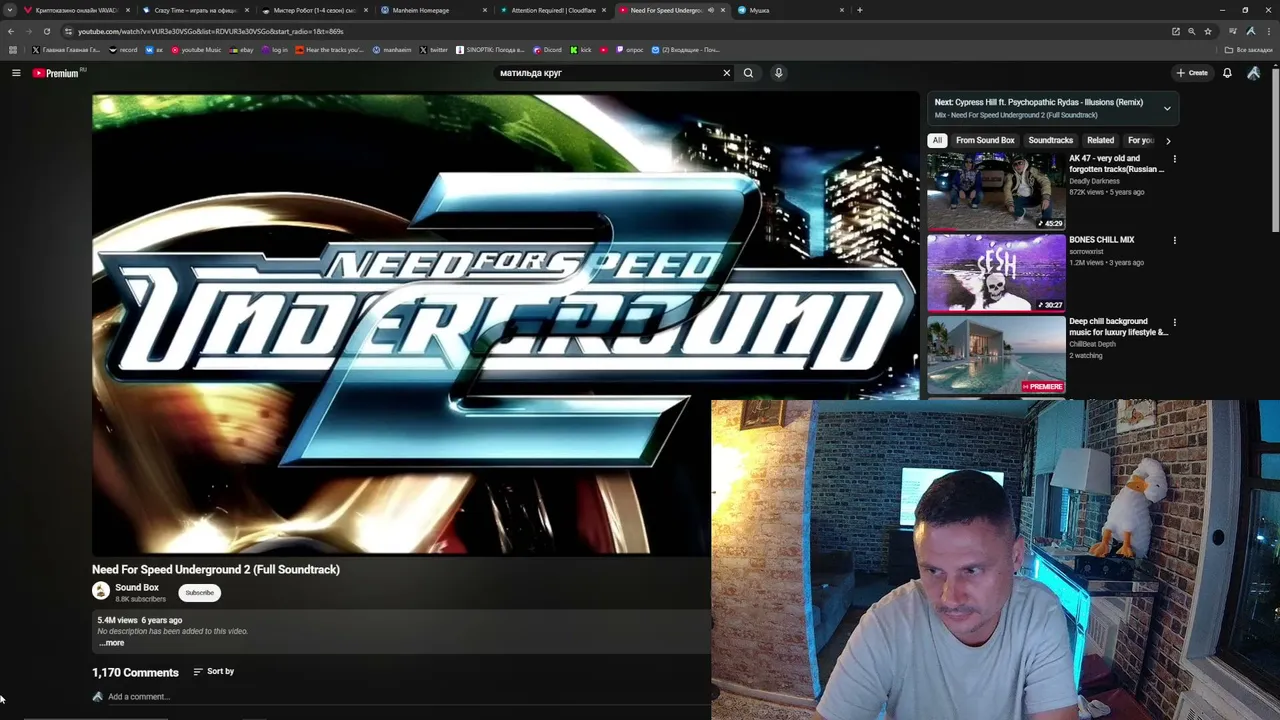Screen dimensions: 1280x720
Task: Open the YouTube account avatar menu
Action: [x=1253, y=73]
